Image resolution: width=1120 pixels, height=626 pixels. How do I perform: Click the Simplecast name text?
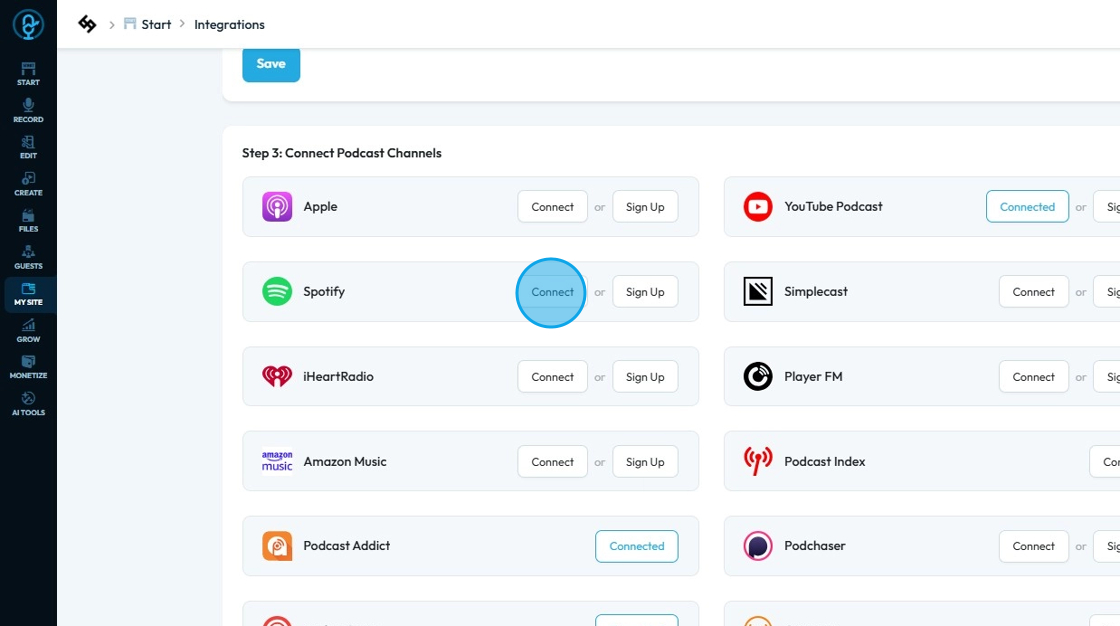(x=816, y=291)
